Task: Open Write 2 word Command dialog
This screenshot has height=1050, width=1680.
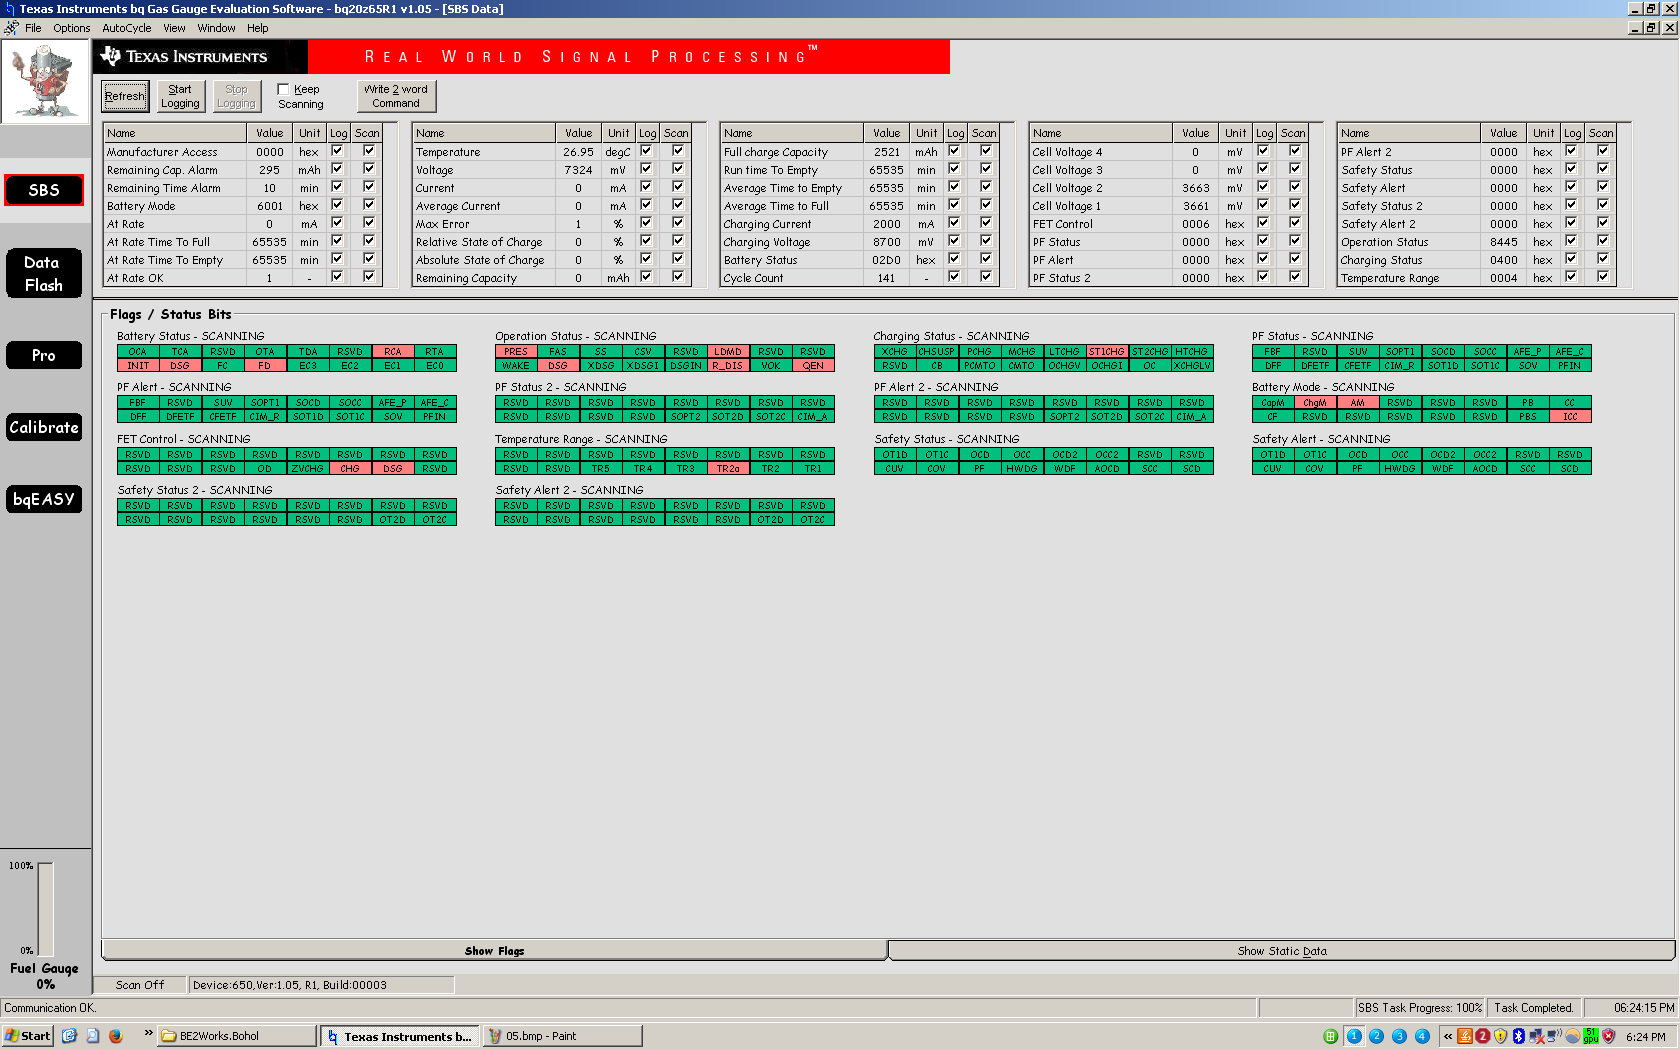Action: coord(396,96)
